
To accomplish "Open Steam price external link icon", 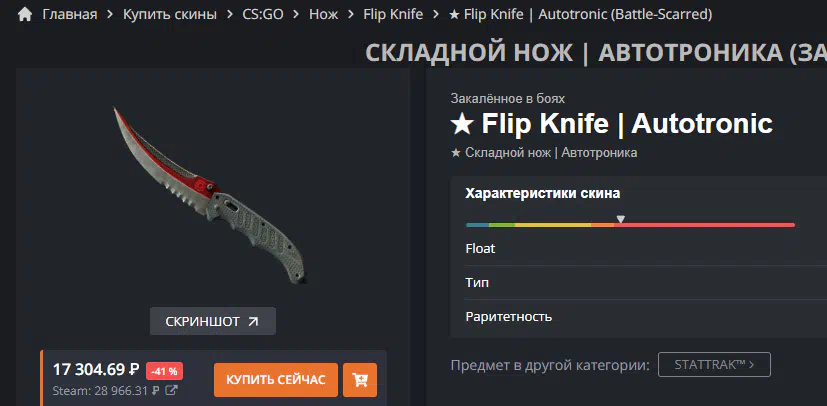I will [x=171, y=391].
